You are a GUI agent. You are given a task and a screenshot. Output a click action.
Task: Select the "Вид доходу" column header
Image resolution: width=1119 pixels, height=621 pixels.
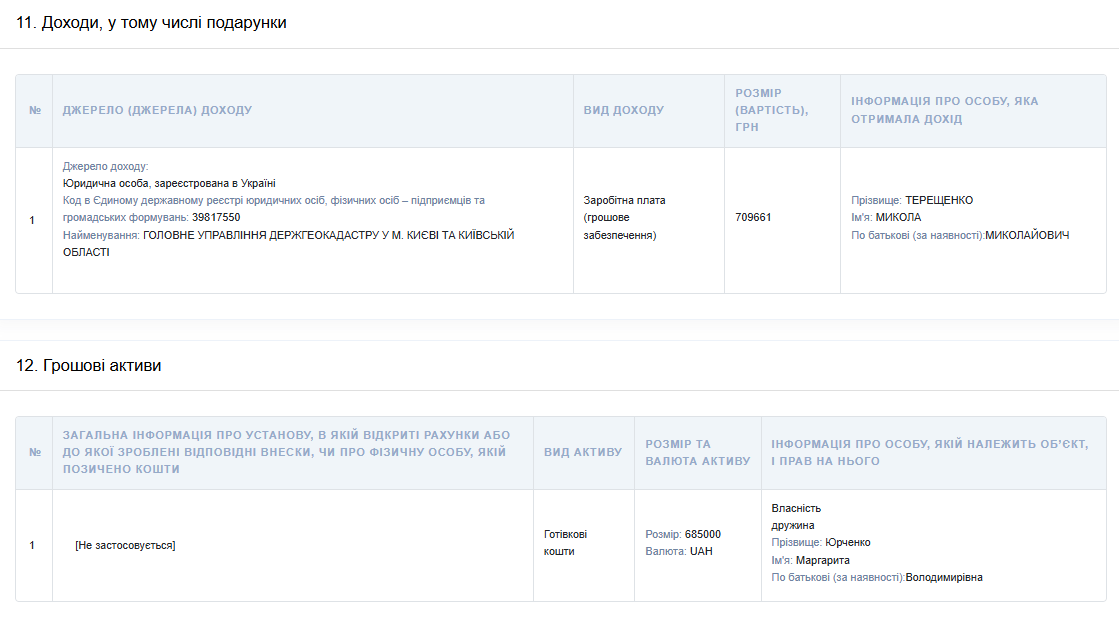[x=623, y=110]
